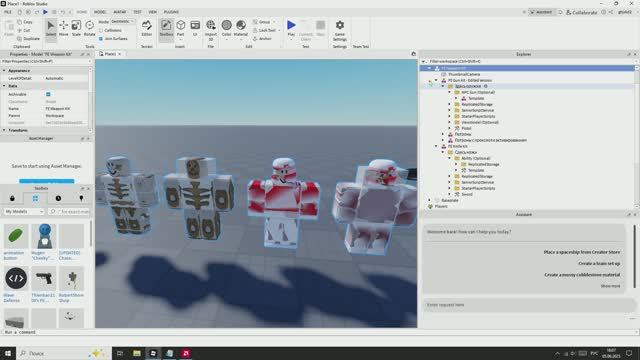640x360 pixels.
Task: Open Toolbox Creations tab icon
Action: click(x=81, y=198)
